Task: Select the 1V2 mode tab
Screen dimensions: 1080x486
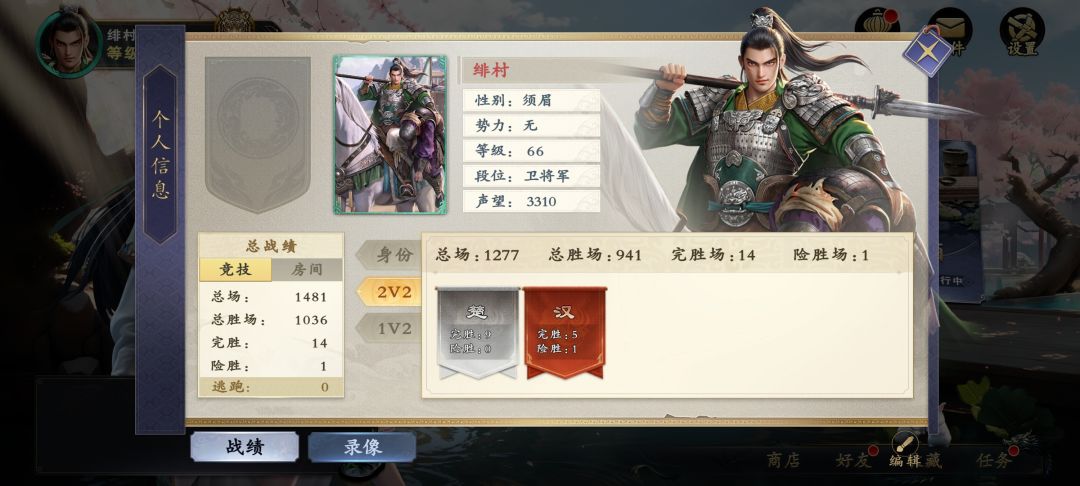Action: (390, 328)
